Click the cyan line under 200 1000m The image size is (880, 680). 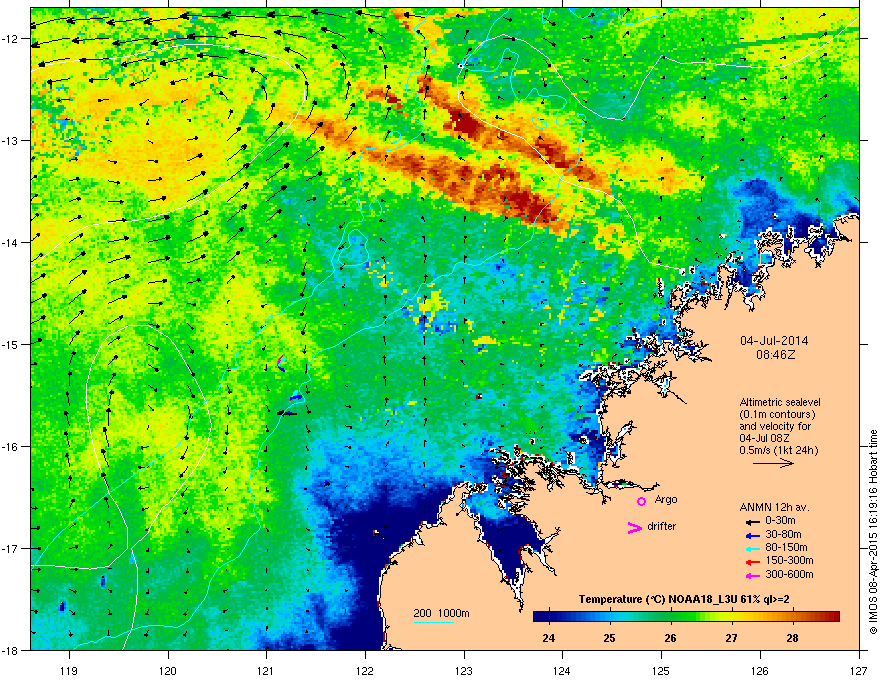click(x=433, y=622)
